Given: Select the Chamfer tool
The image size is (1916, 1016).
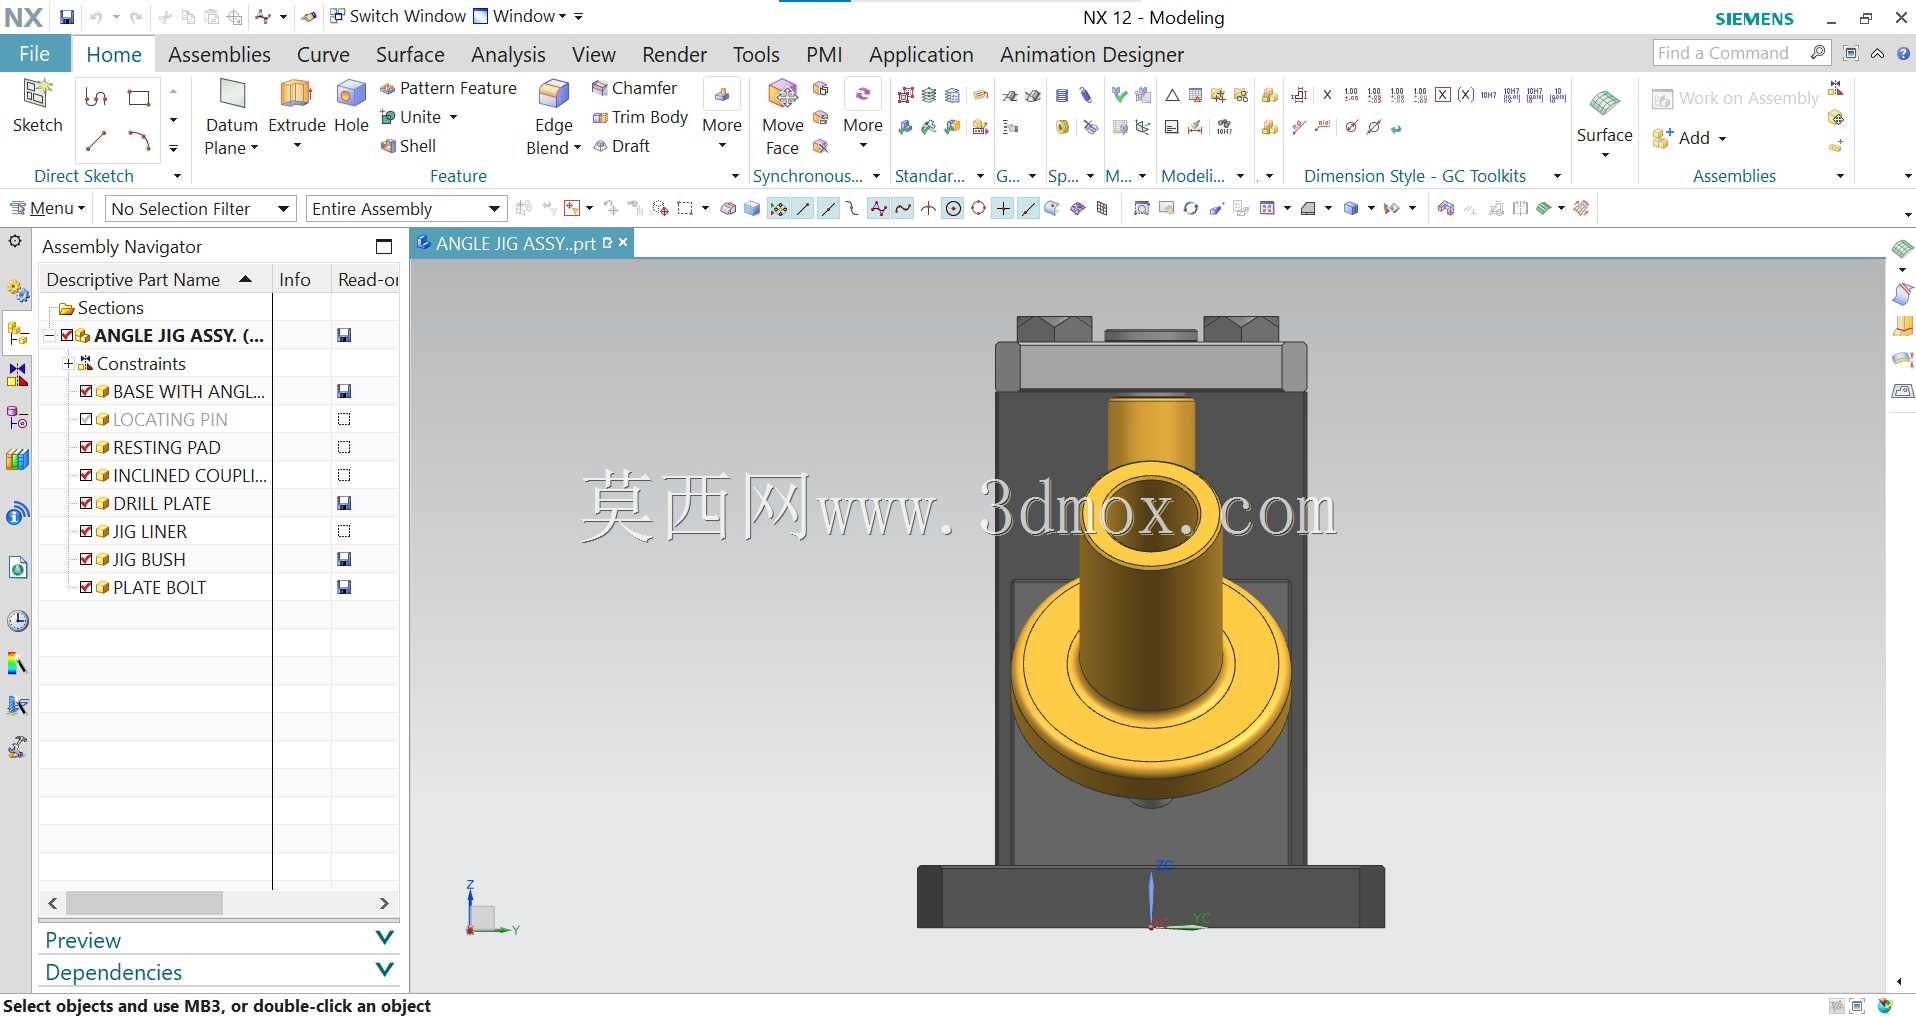Looking at the screenshot, I should [634, 88].
